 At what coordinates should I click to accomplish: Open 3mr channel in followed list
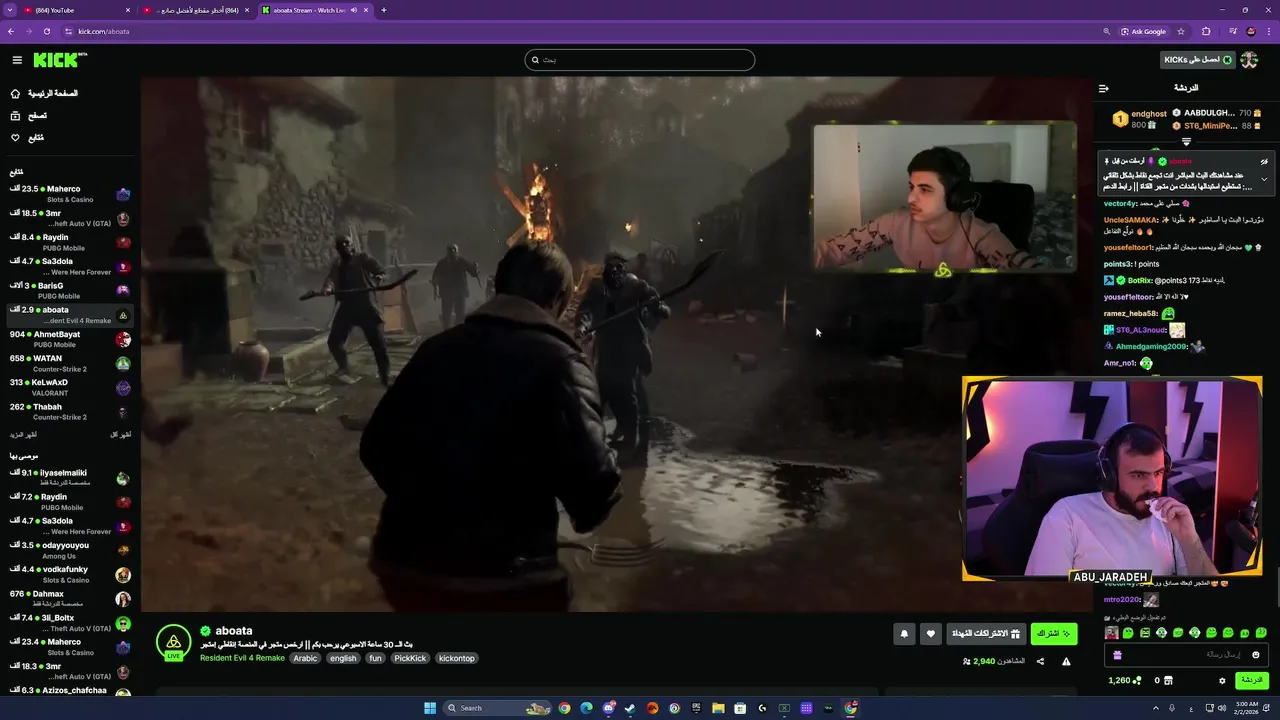tap(70, 218)
